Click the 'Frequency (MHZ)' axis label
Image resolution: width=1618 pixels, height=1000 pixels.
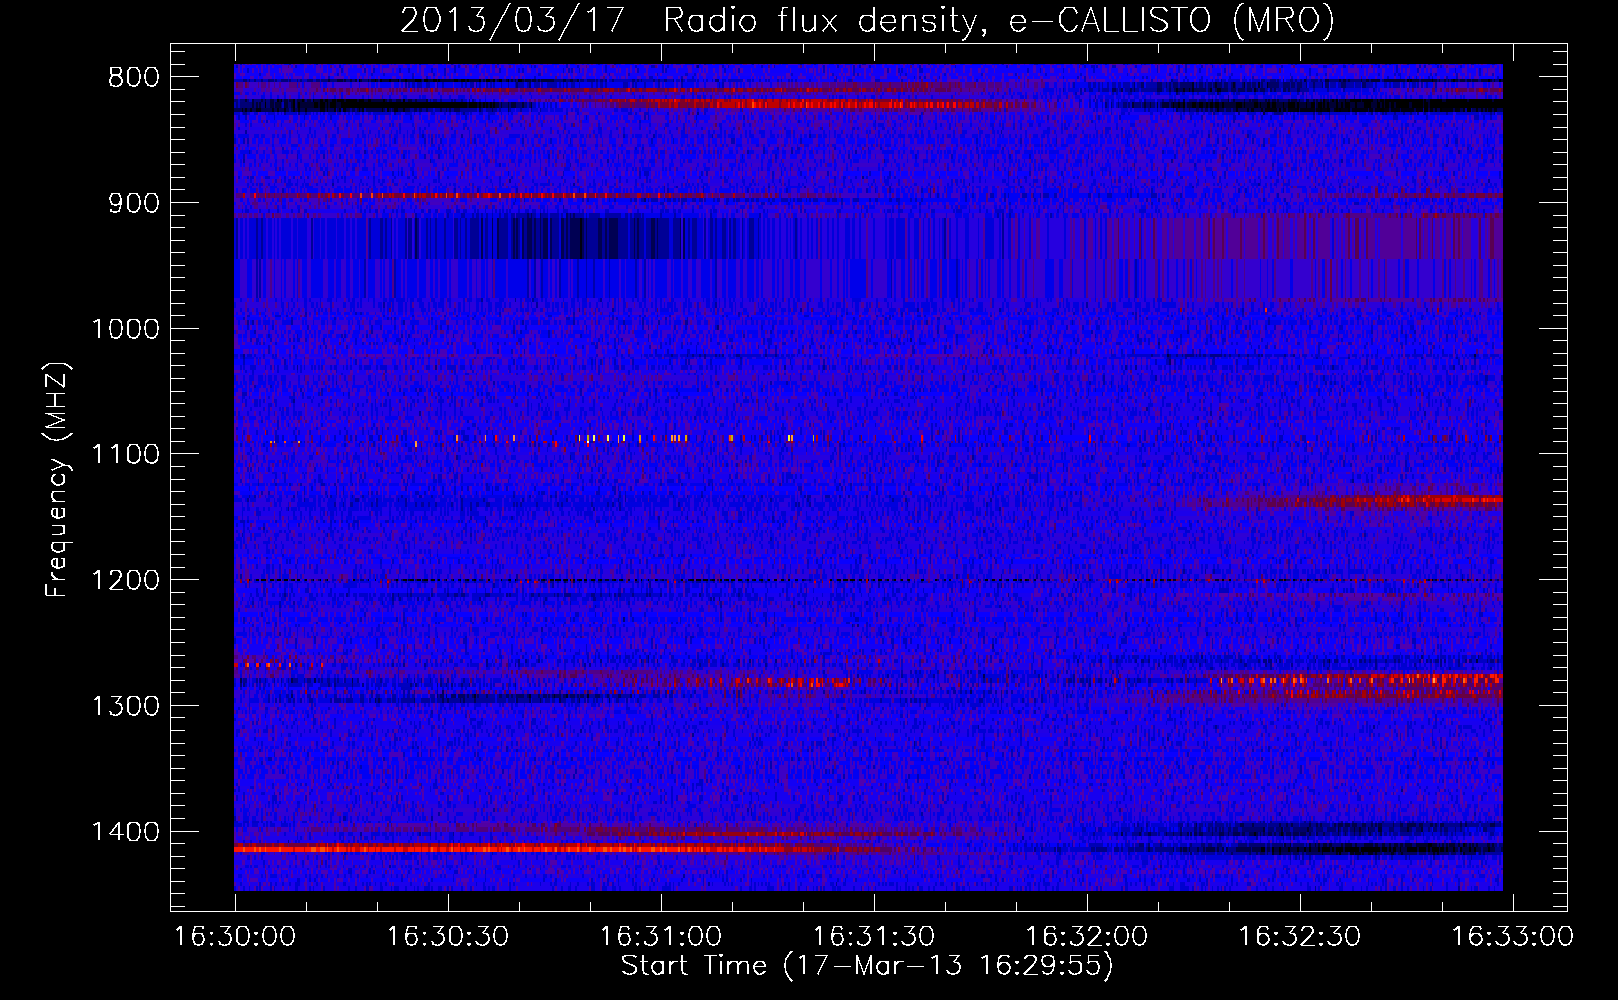coord(56,479)
